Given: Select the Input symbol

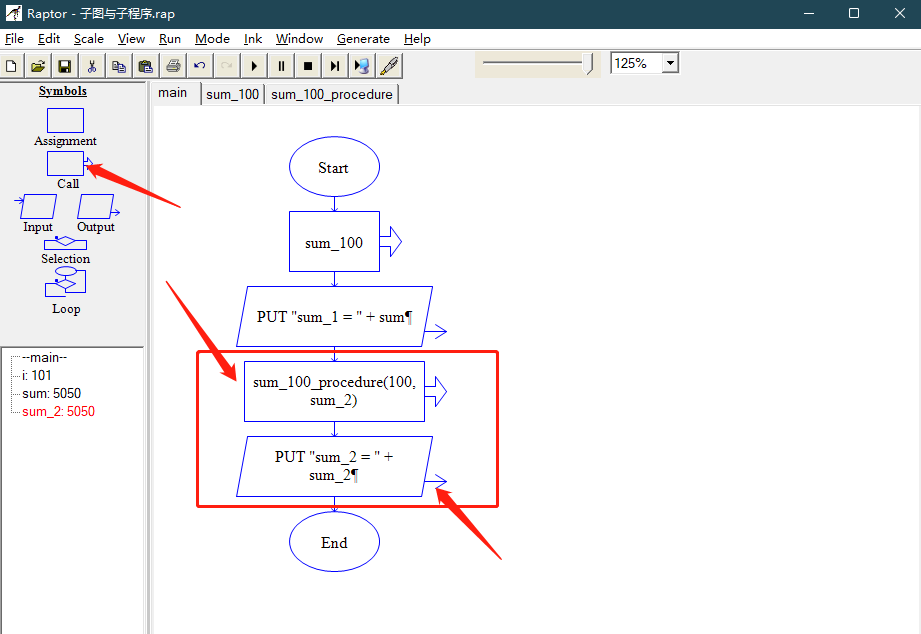Looking at the screenshot, I should 36,206.
